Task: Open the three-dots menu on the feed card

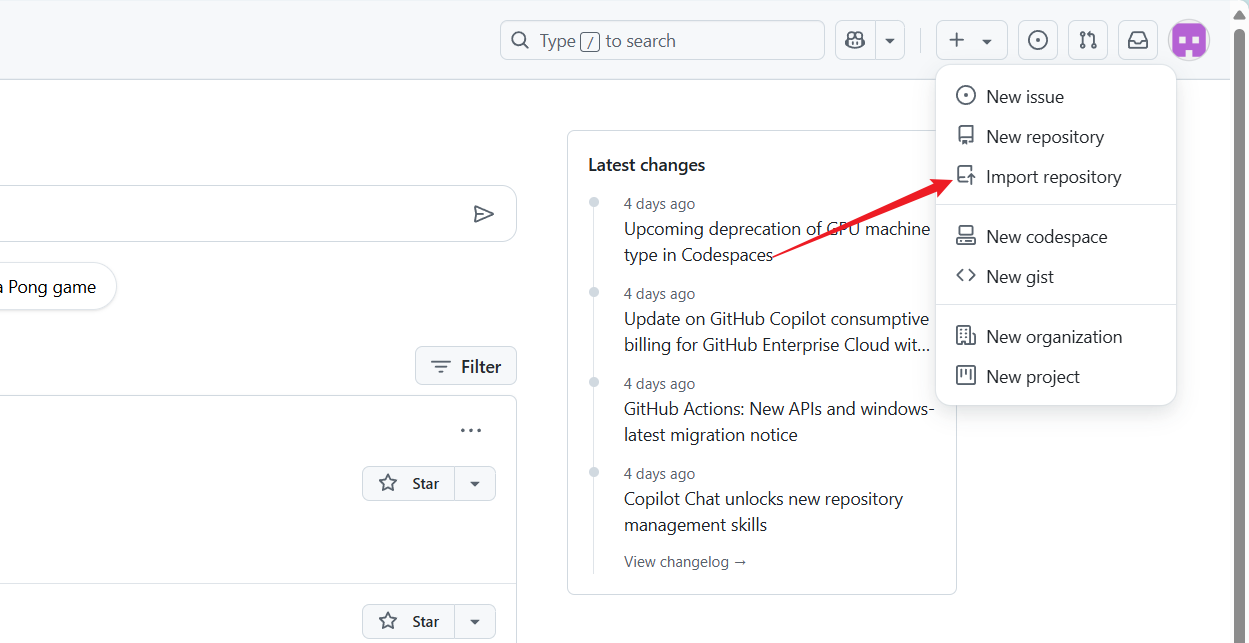Action: click(x=471, y=431)
